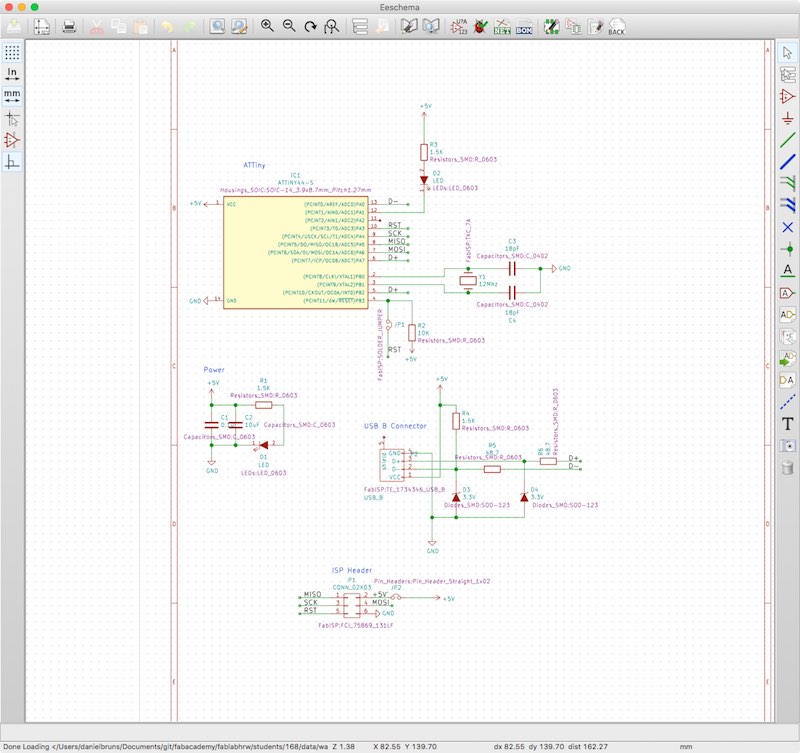This screenshot has width=800, height=753.
Task: Open the bill of materials generator
Action: [525, 27]
